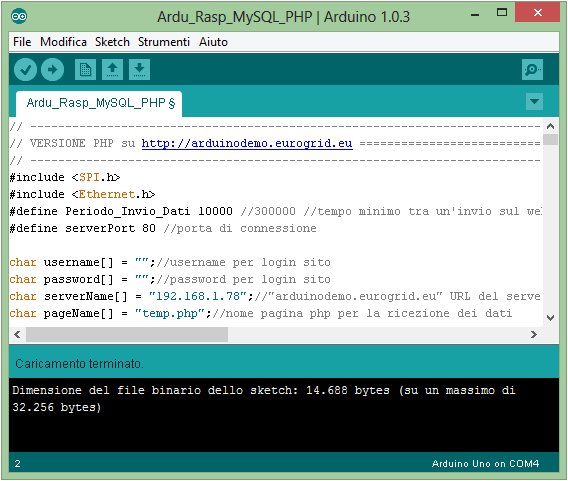The width and height of the screenshot is (568, 481).
Task: Open a sketch with the up-arrow icon
Action: pyautogui.click(x=112, y=70)
